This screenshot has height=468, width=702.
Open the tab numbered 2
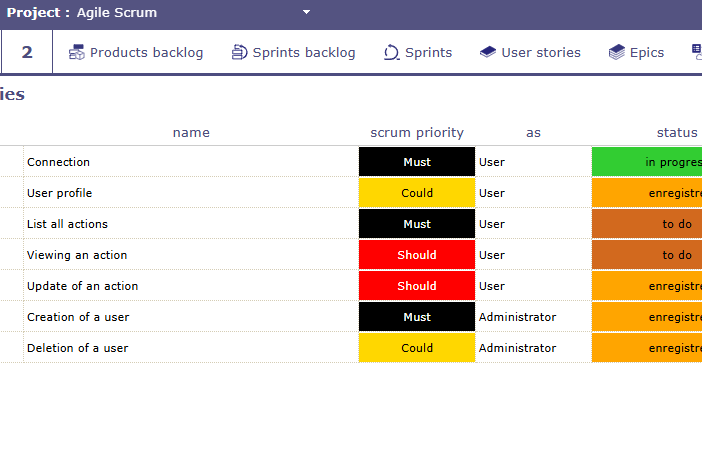(27, 52)
